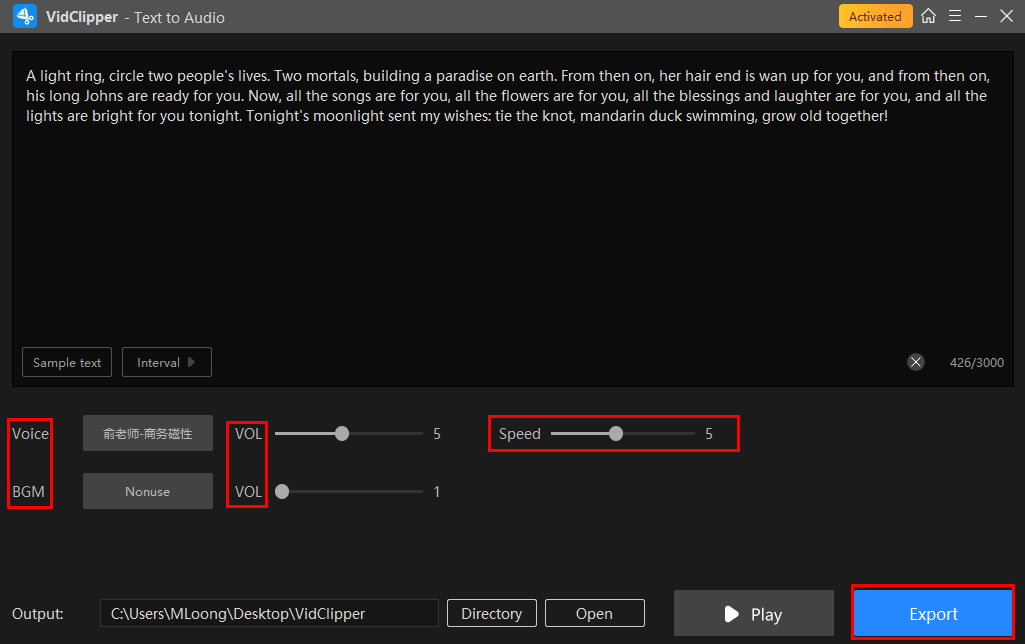Choose output folder with Directory button
1025x644 pixels.
coord(491,613)
